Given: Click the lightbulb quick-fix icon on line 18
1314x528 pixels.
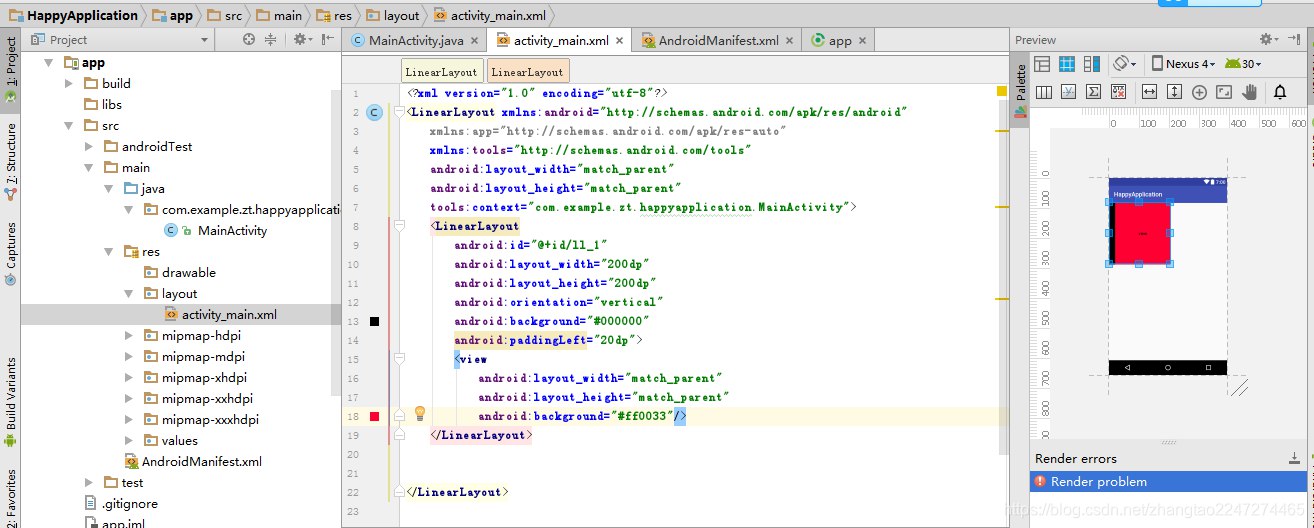Looking at the screenshot, I should click(420, 413).
